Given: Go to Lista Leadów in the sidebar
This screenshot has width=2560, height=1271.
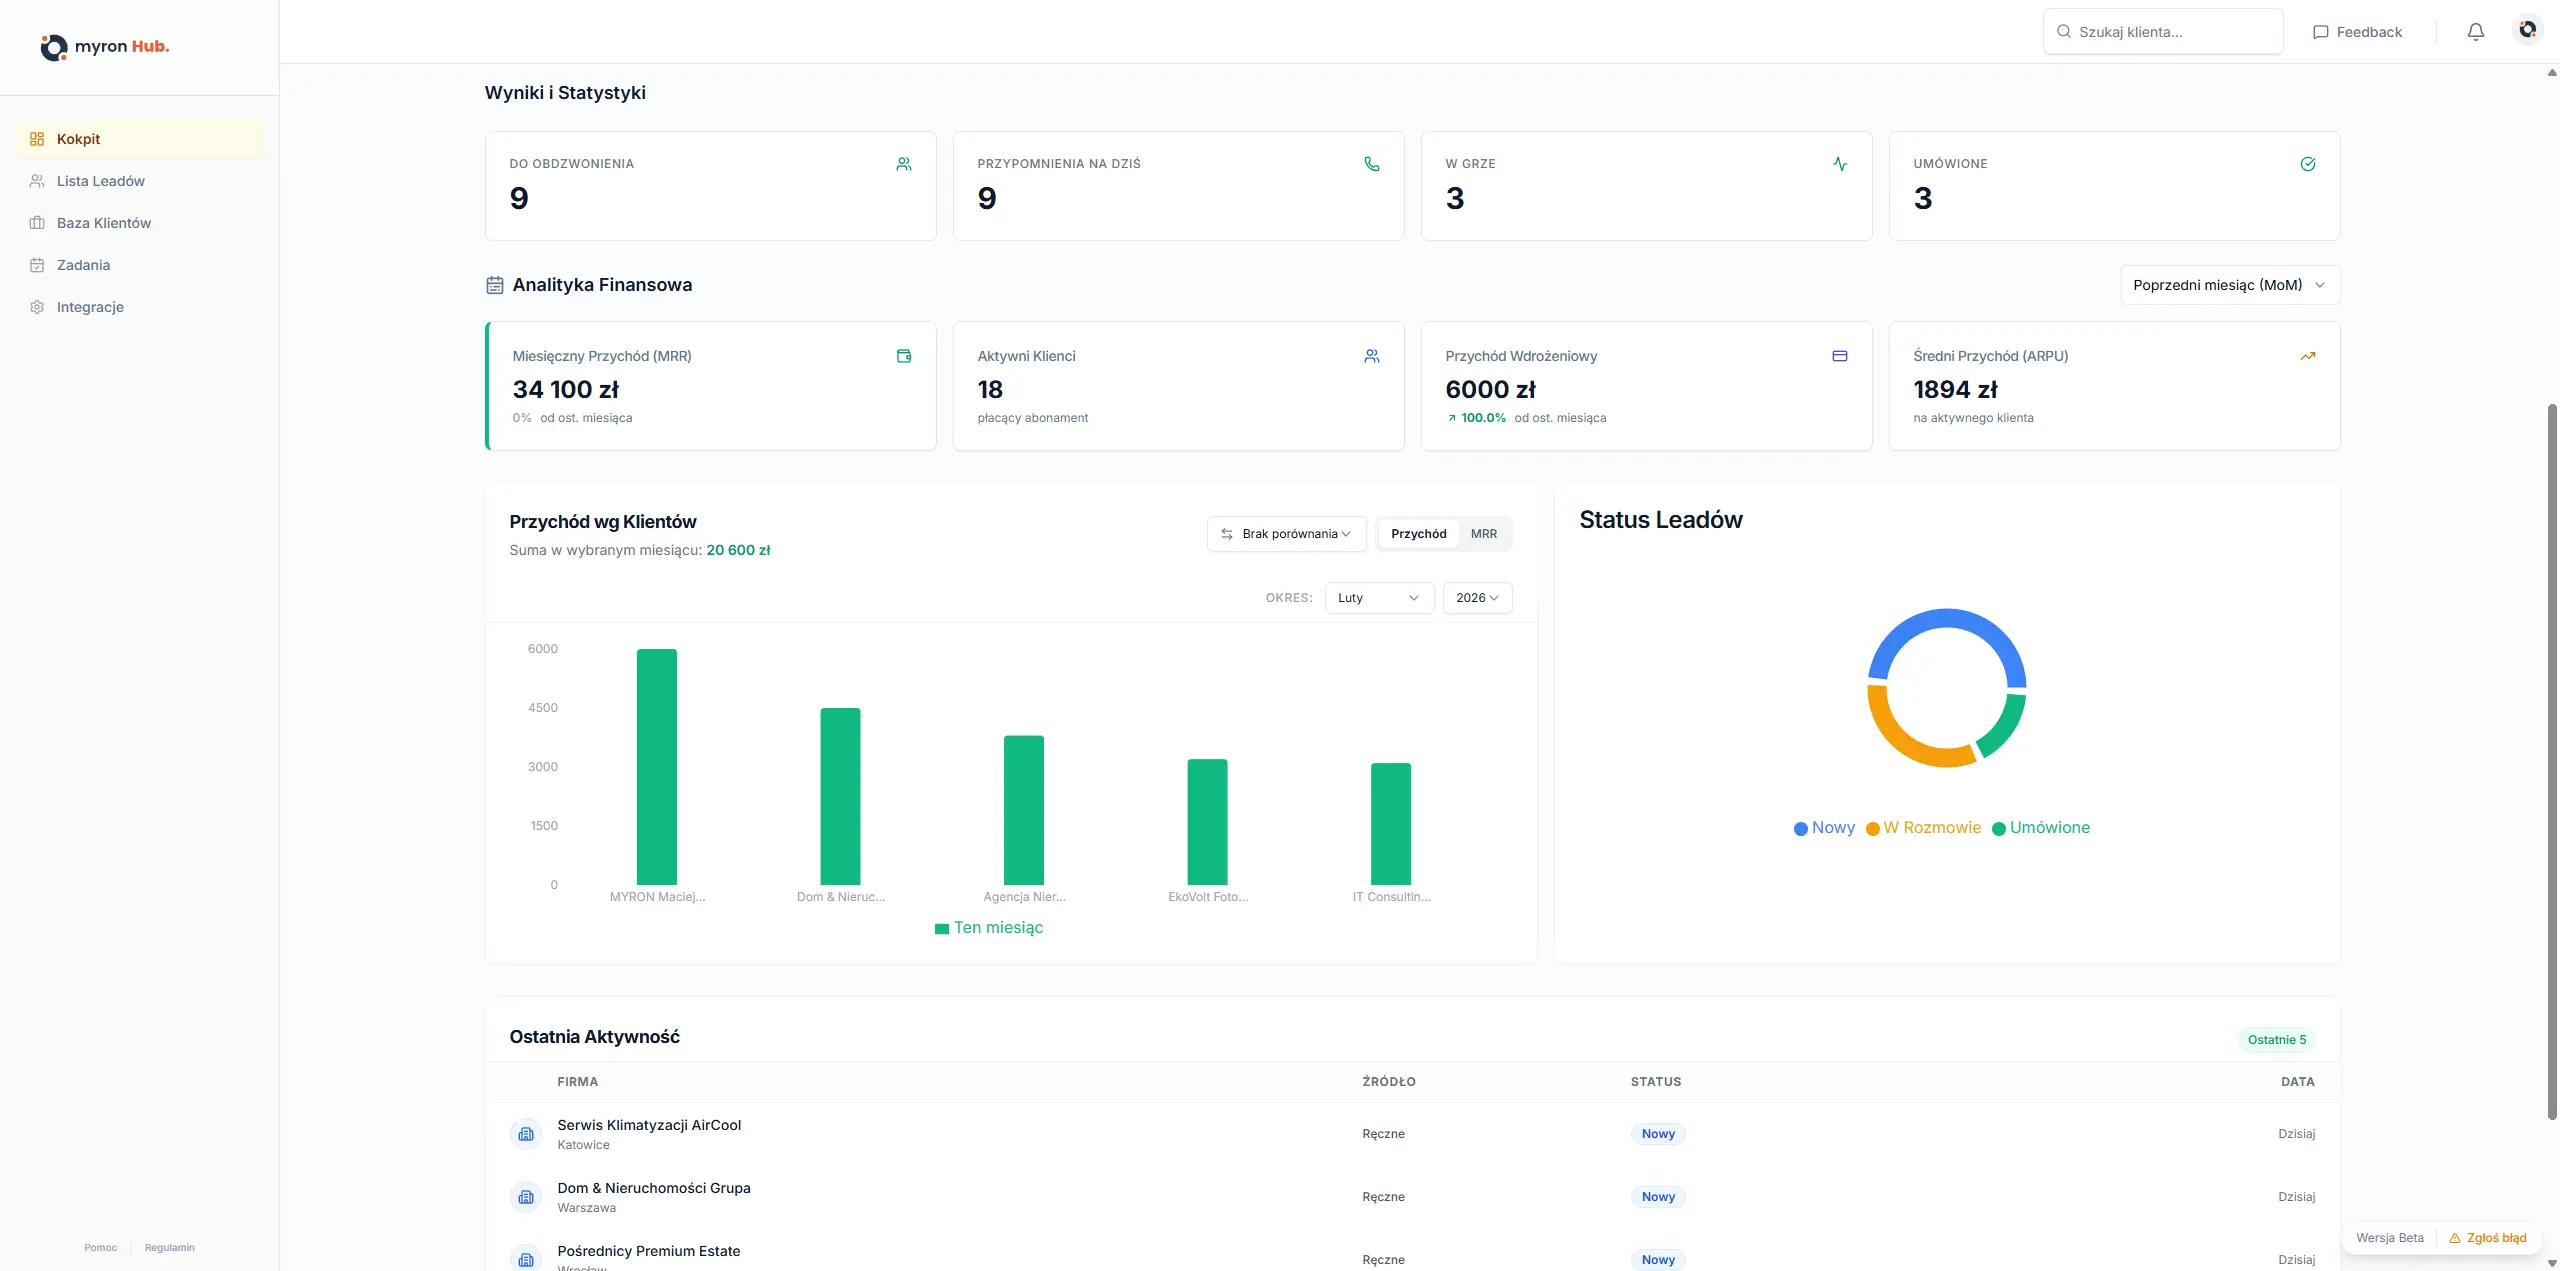Looking at the screenshot, I should [100, 181].
